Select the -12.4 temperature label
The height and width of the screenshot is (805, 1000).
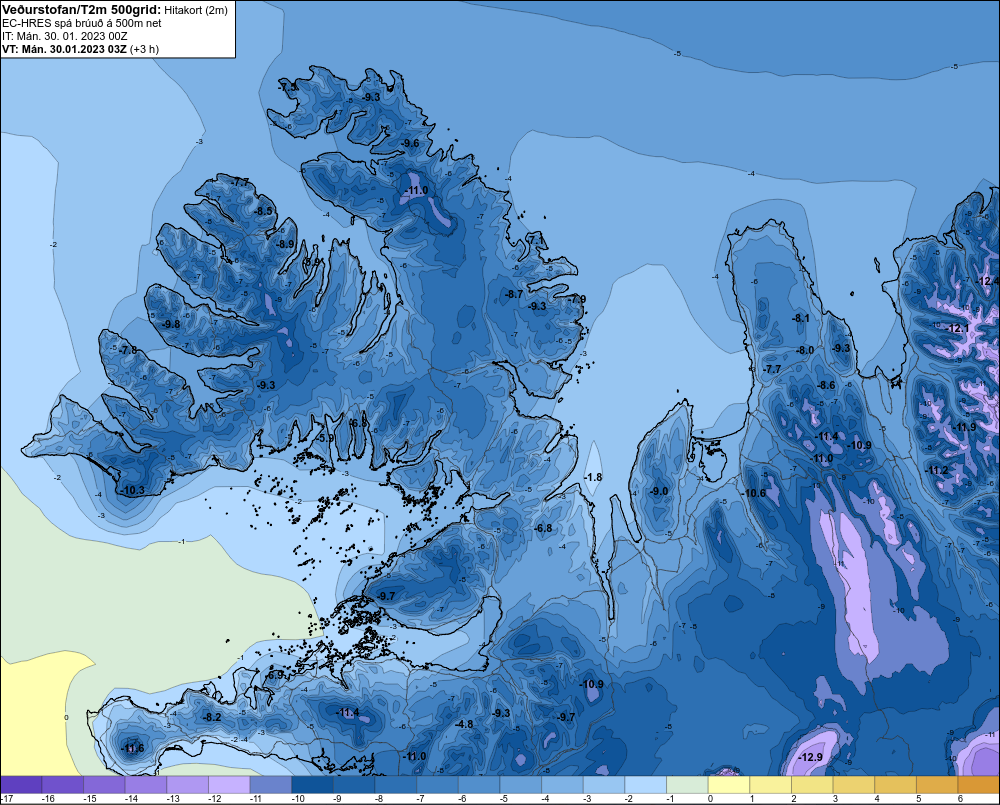tap(988, 281)
